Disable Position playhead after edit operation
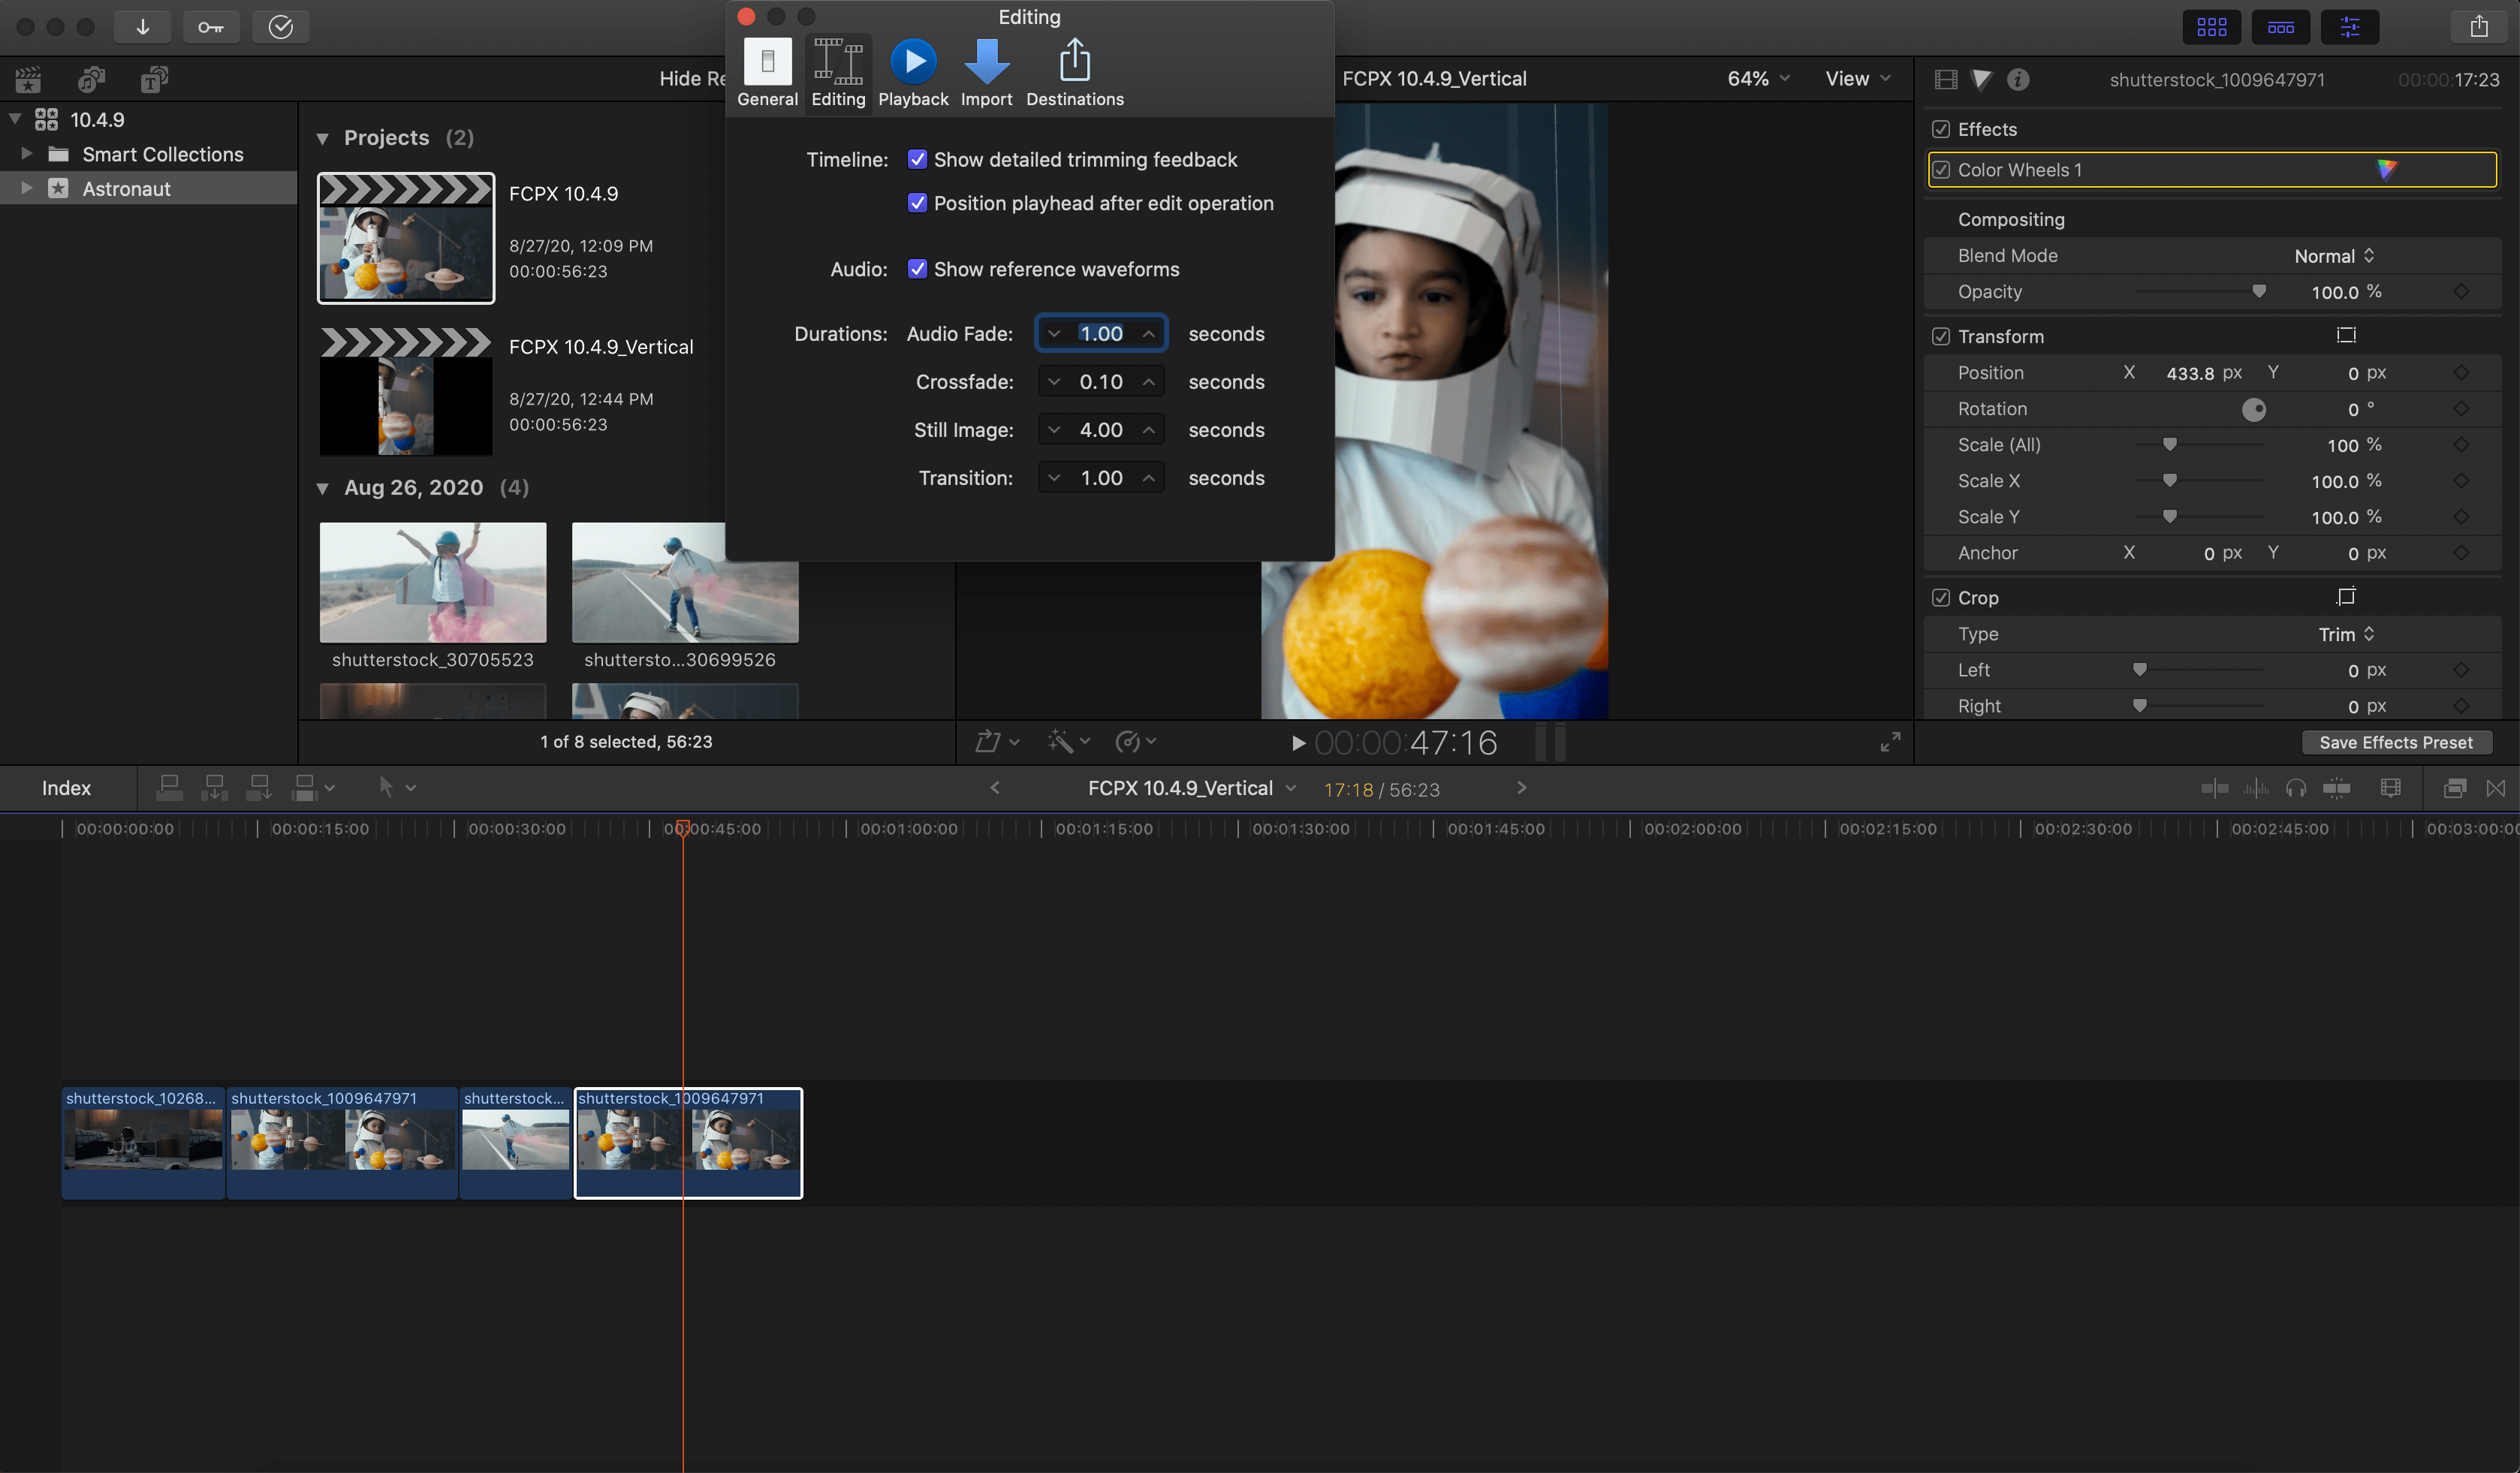Image resolution: width=2520 pixels, height=1473 pixels. pos(917,203)
